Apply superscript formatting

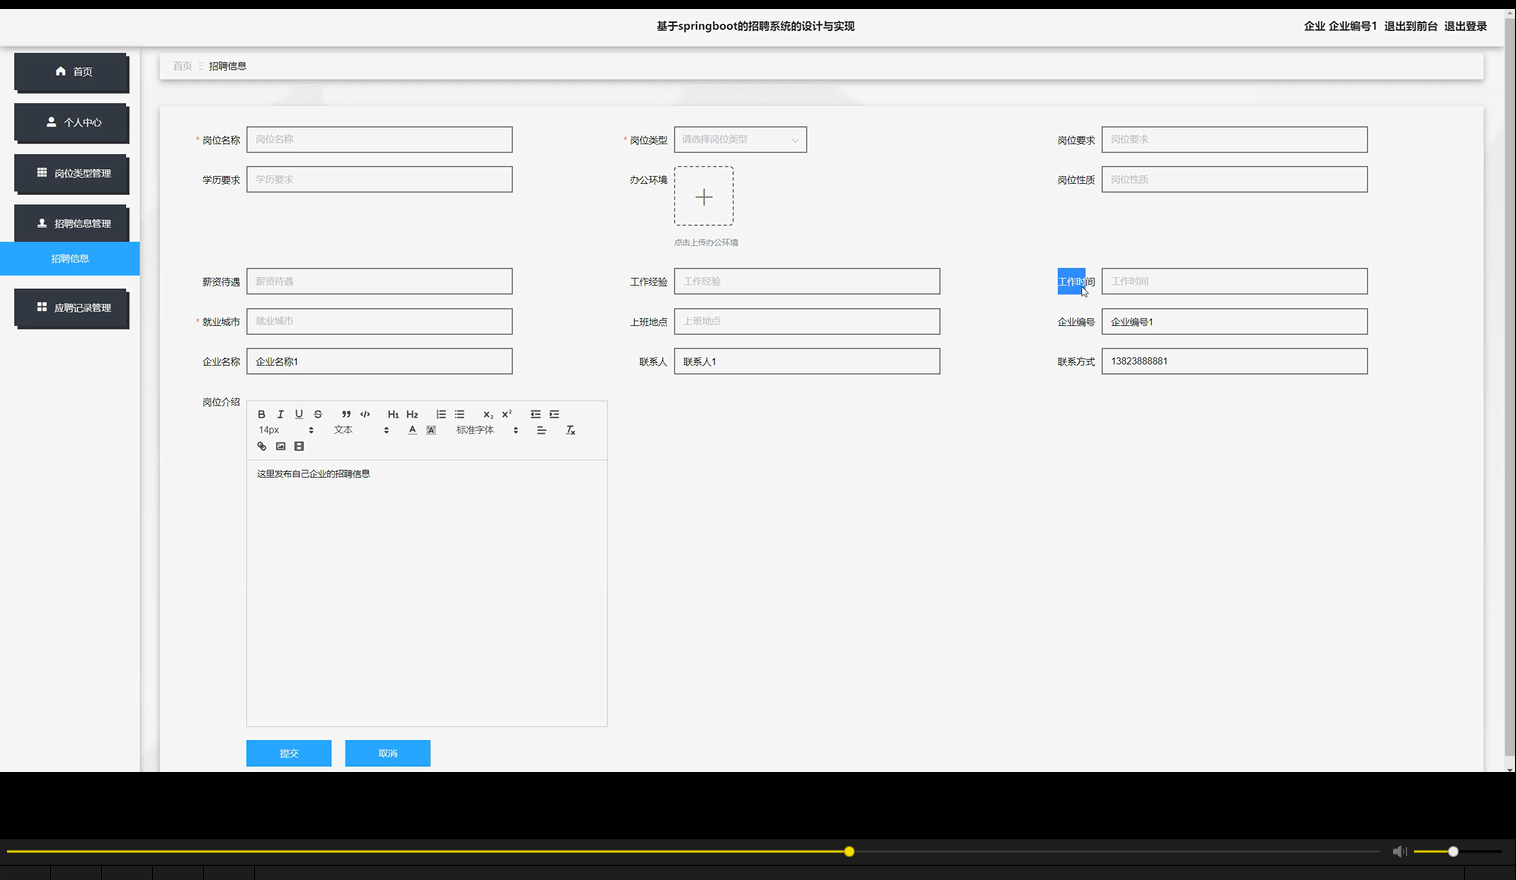point(507,414)
